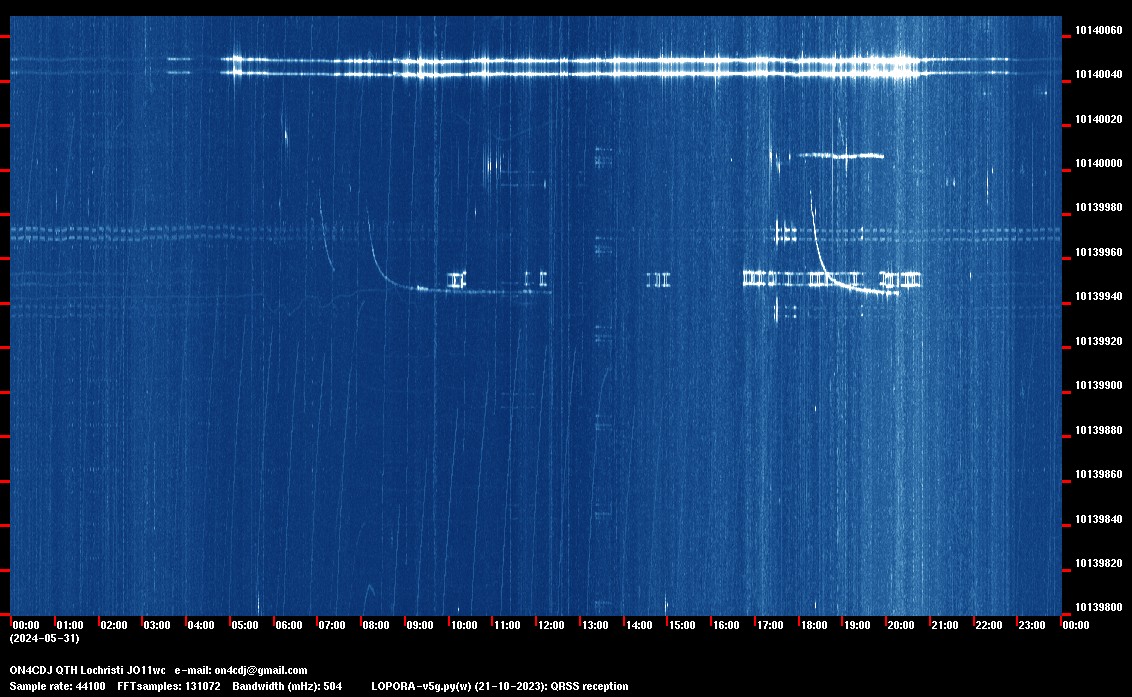Click the 06:00 time axis label
This screenshot has height=697, width=1132.
[289, 625]
